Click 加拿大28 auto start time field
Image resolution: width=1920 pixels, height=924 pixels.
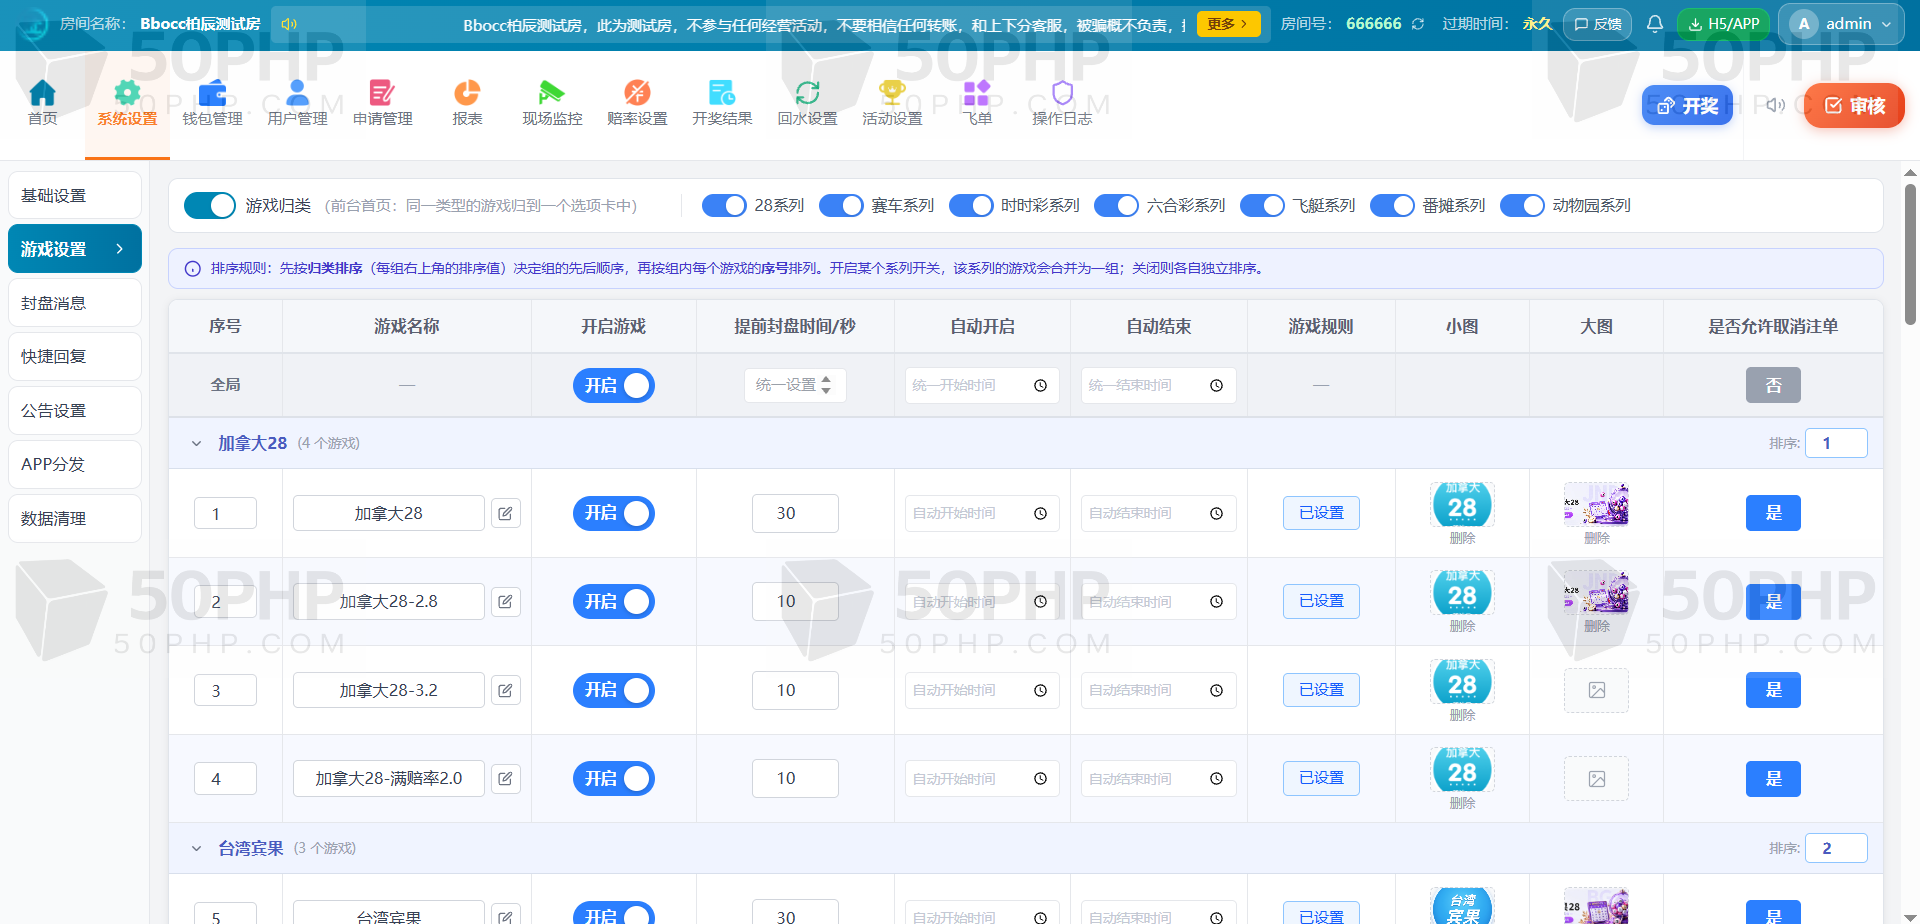[982, 513]
